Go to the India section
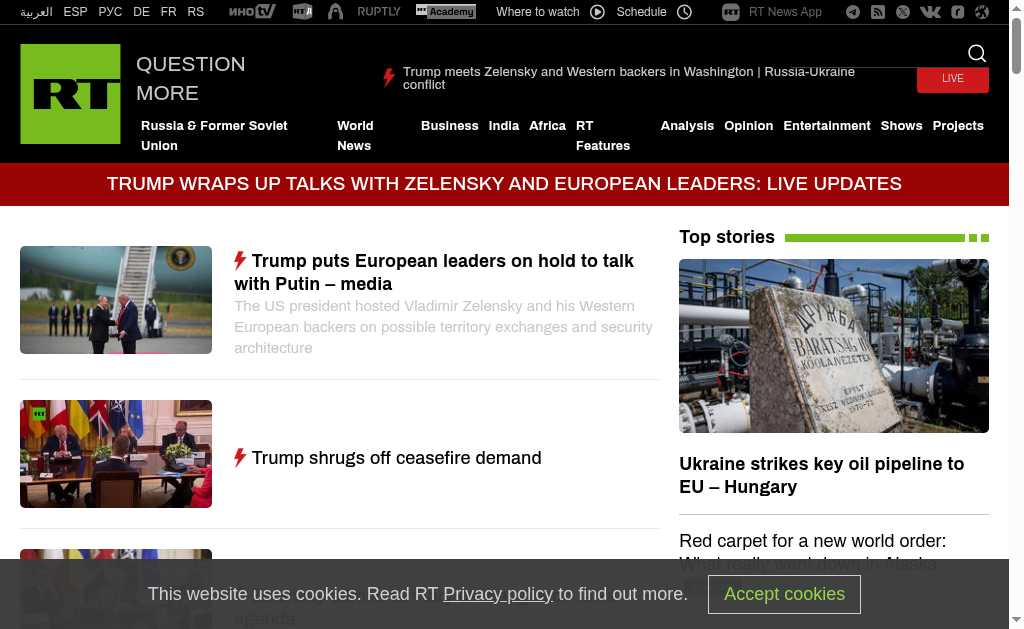 pos(504,125)
